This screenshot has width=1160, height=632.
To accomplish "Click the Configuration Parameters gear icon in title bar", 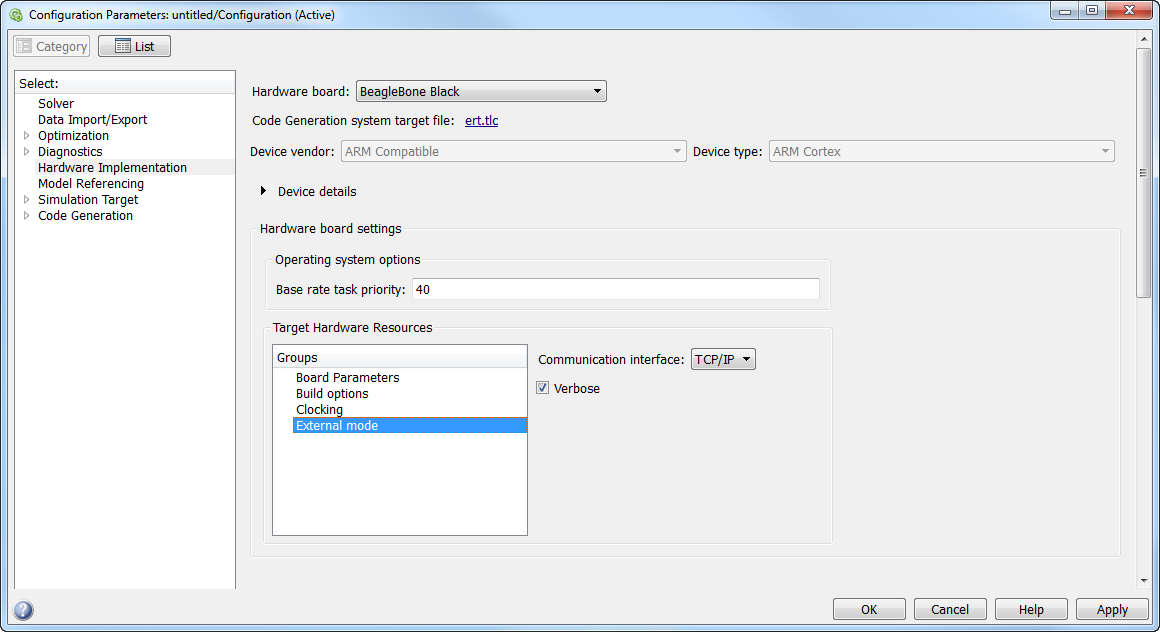I will pos(15,15).
